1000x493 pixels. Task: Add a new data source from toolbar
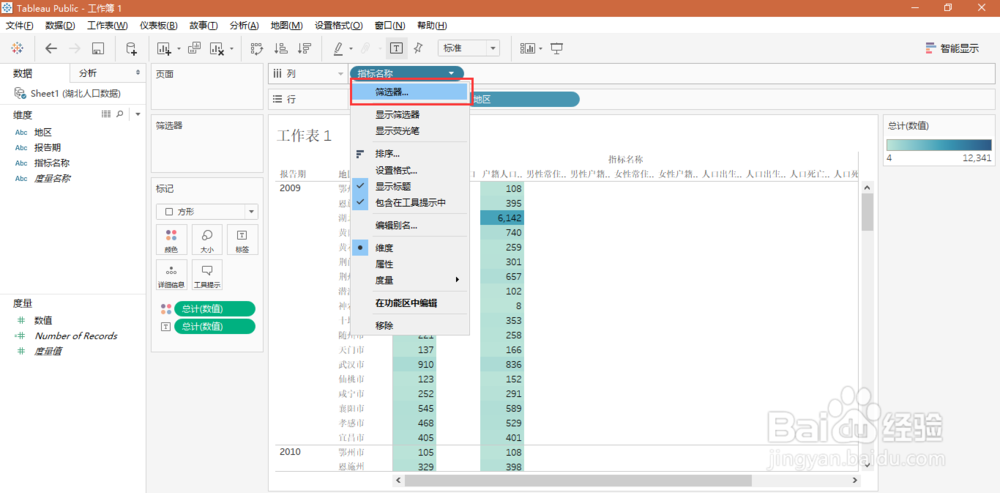(x=131, y=48)
